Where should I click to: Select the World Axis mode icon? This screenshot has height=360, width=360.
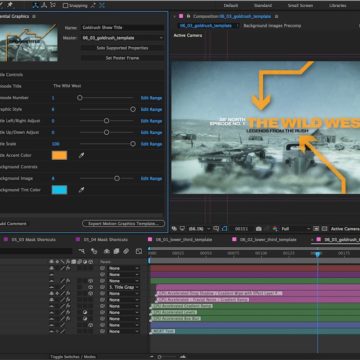pos(44,5)
